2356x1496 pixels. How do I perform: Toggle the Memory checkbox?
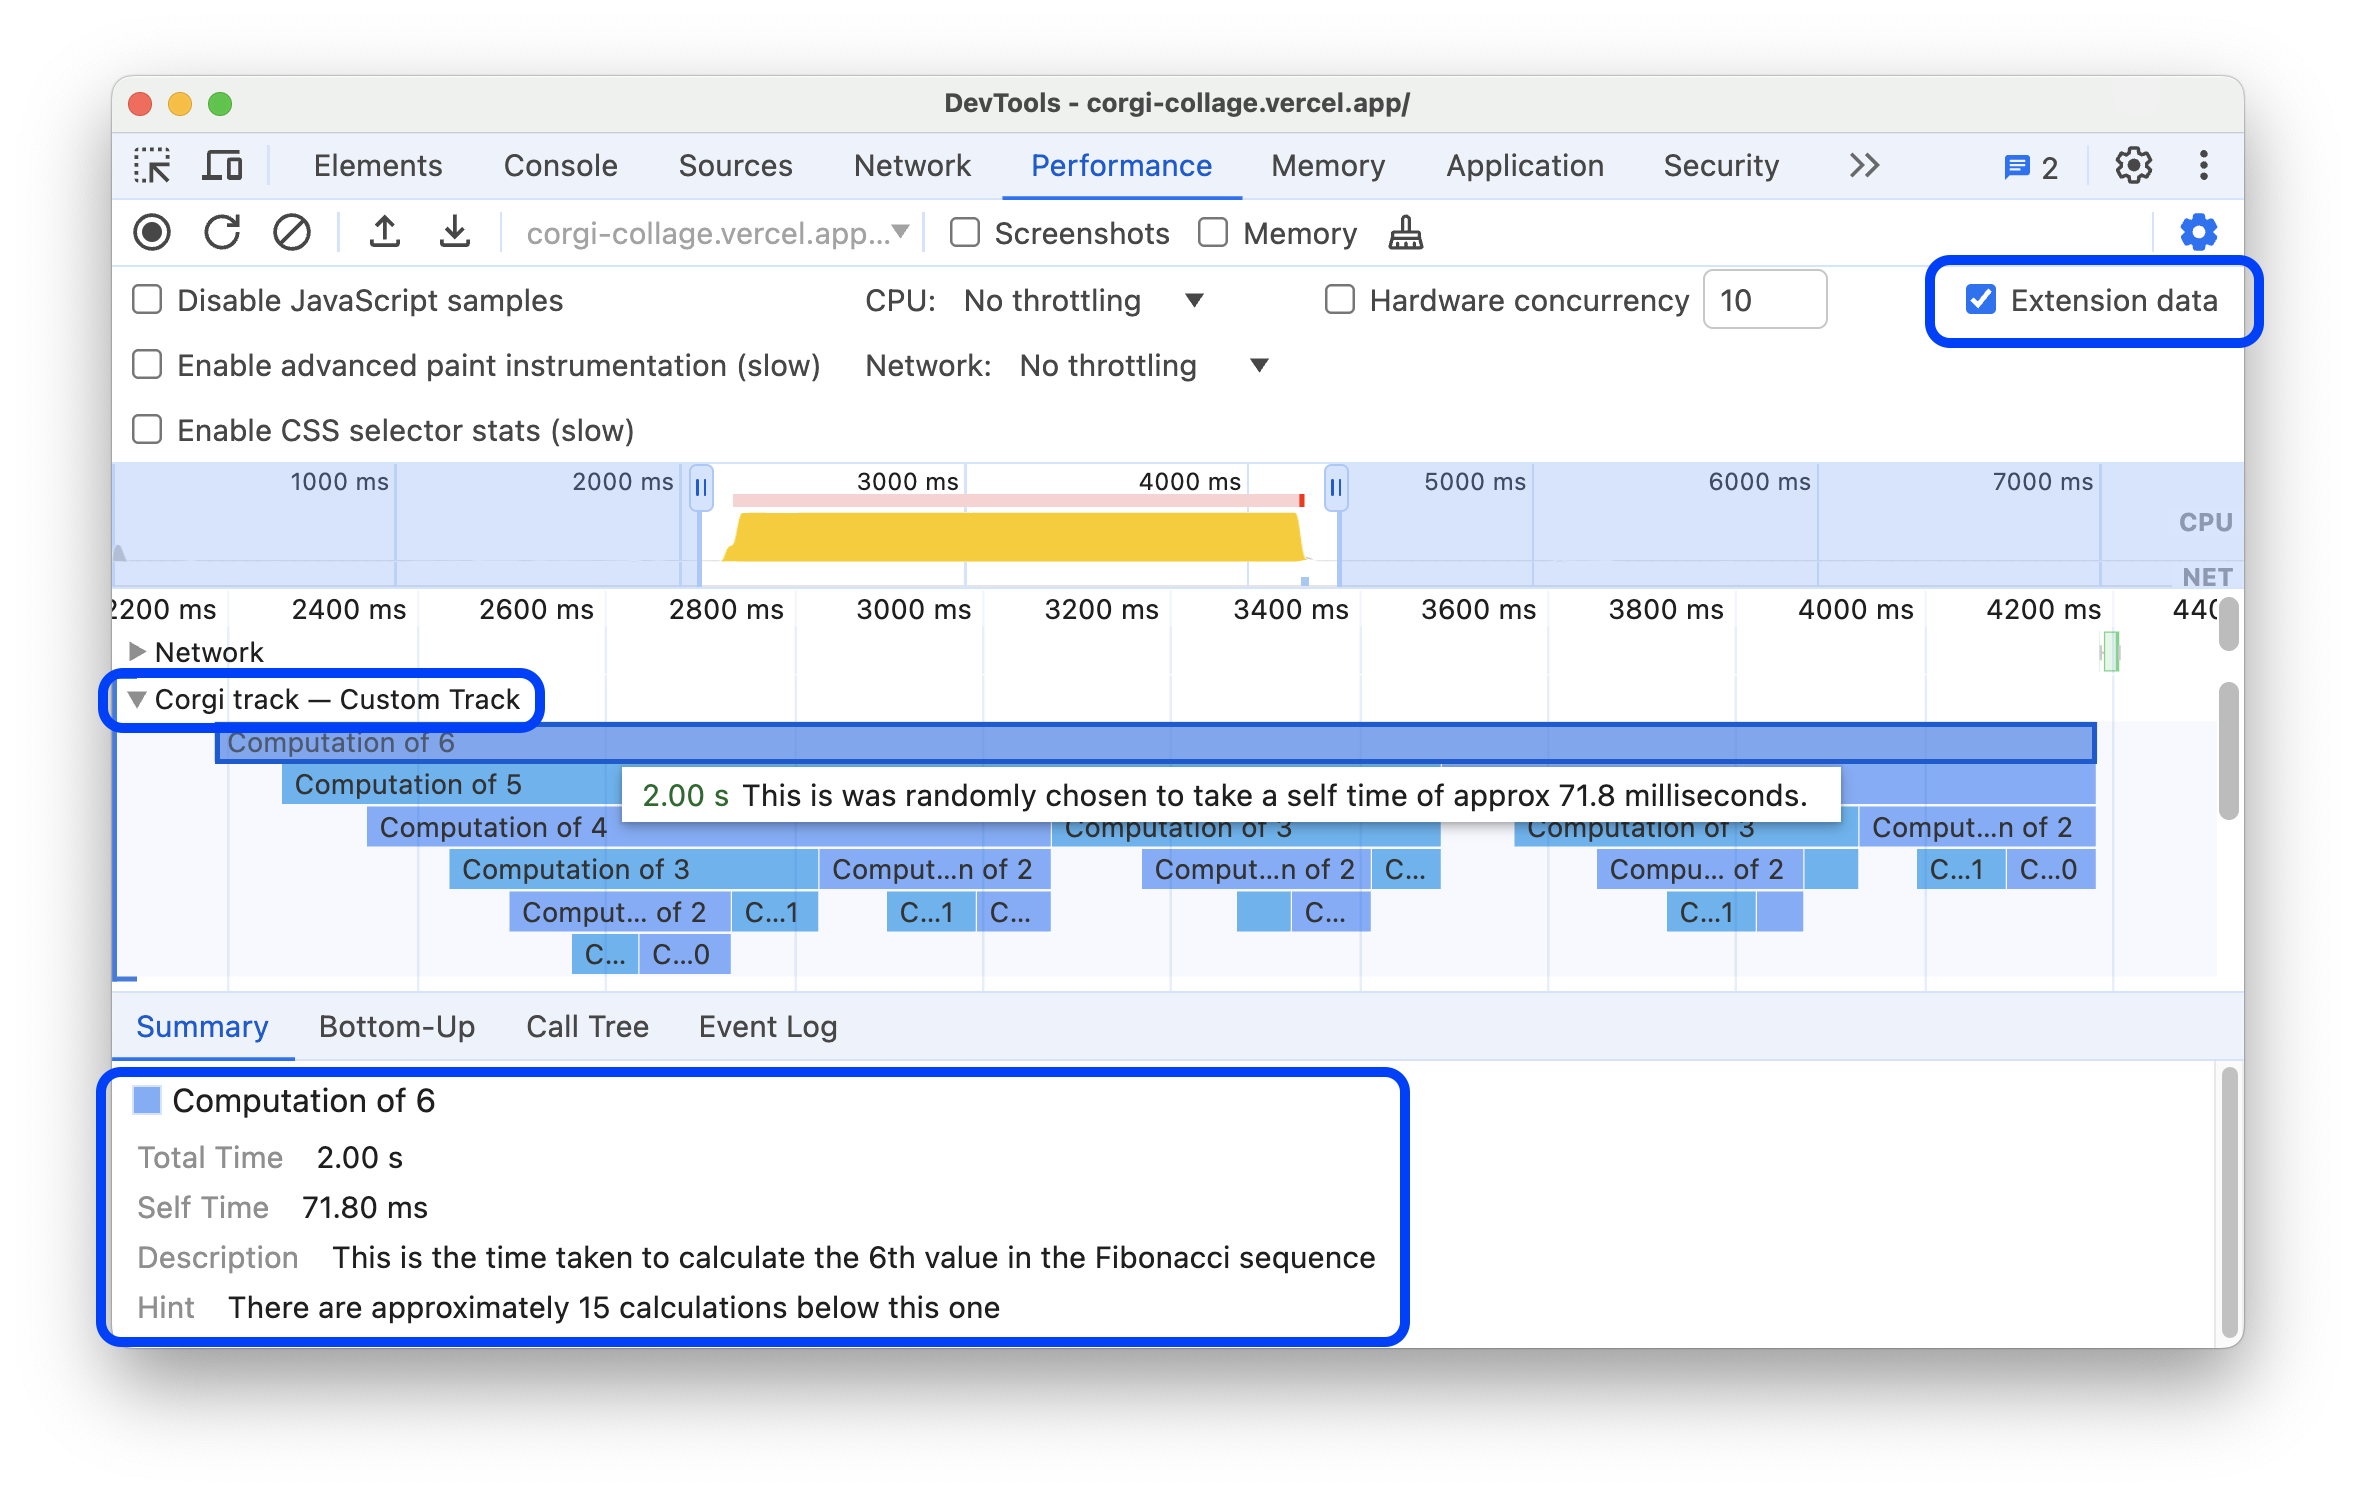coord(1209,232)
